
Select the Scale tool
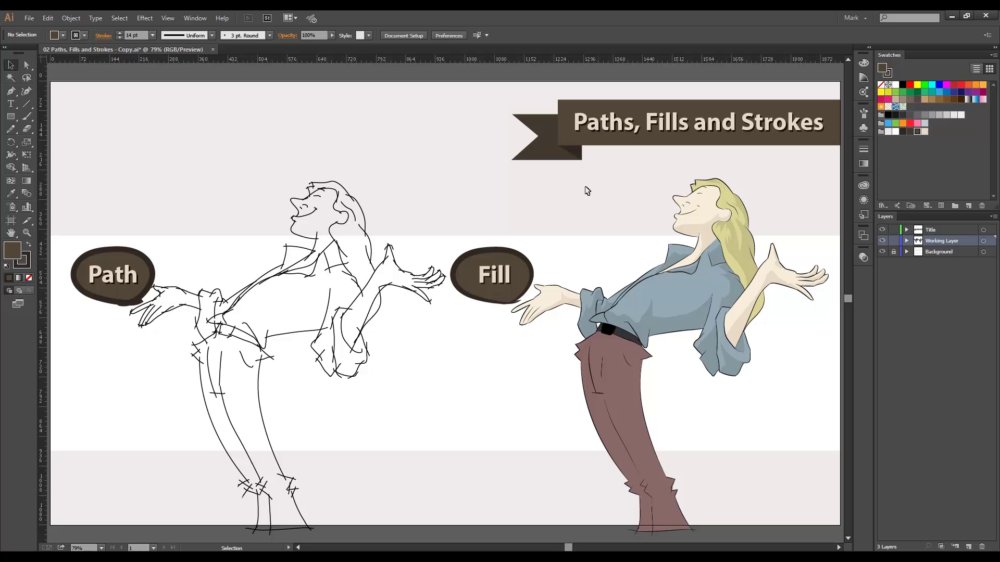pyautogui.click(x=27, y=142)
